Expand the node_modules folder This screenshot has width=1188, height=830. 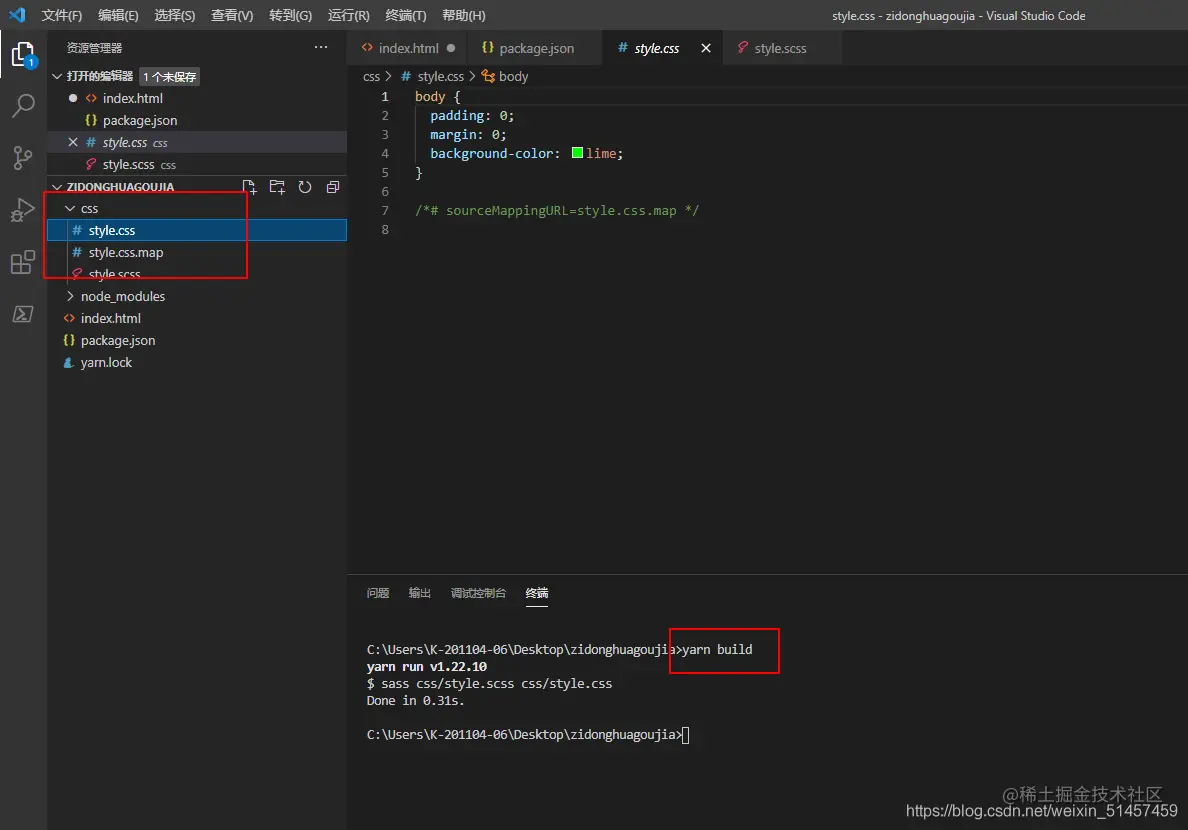(70, 296)
